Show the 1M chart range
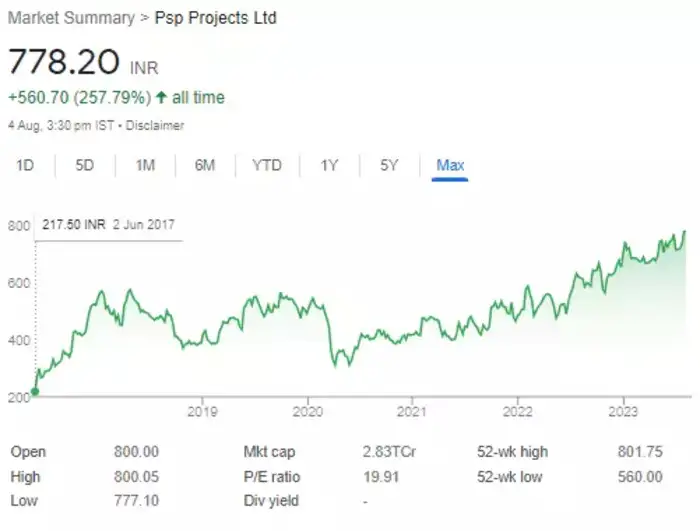 pyautogui.click(x=145, y=166)
